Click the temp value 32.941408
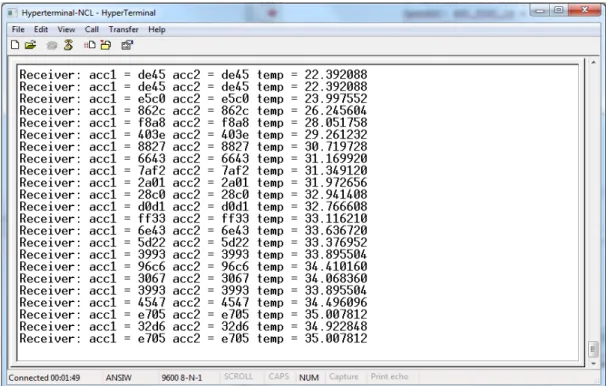This screenshot has height=386, width=606. point(335,194)
